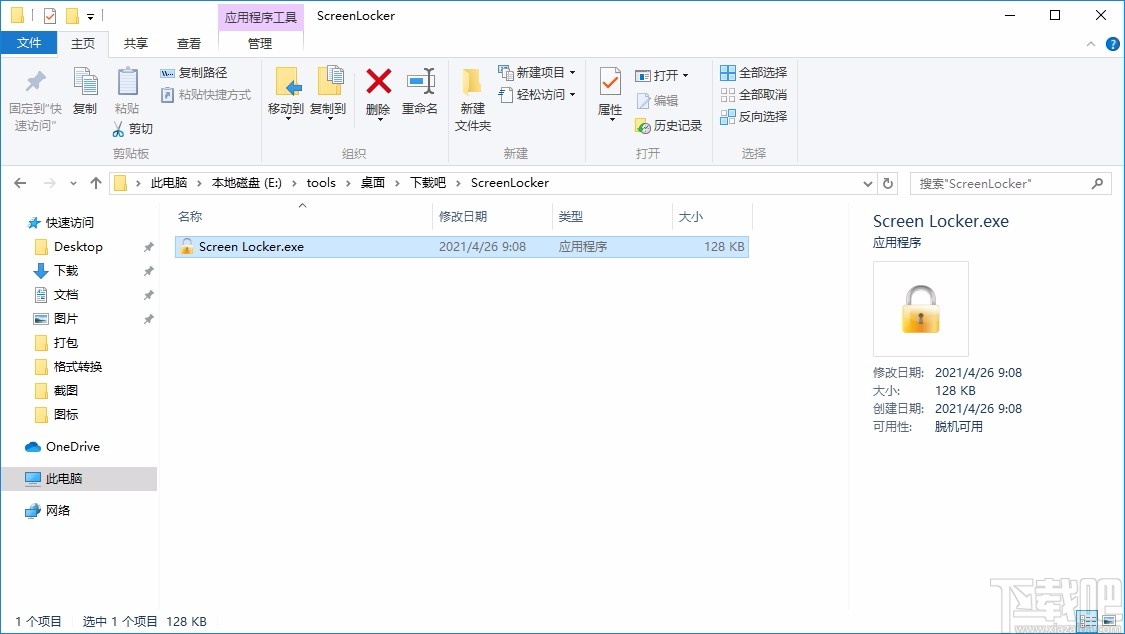Click the 剪切 (Cut) scissors icon
The image size is (1125, 634).
117,128
